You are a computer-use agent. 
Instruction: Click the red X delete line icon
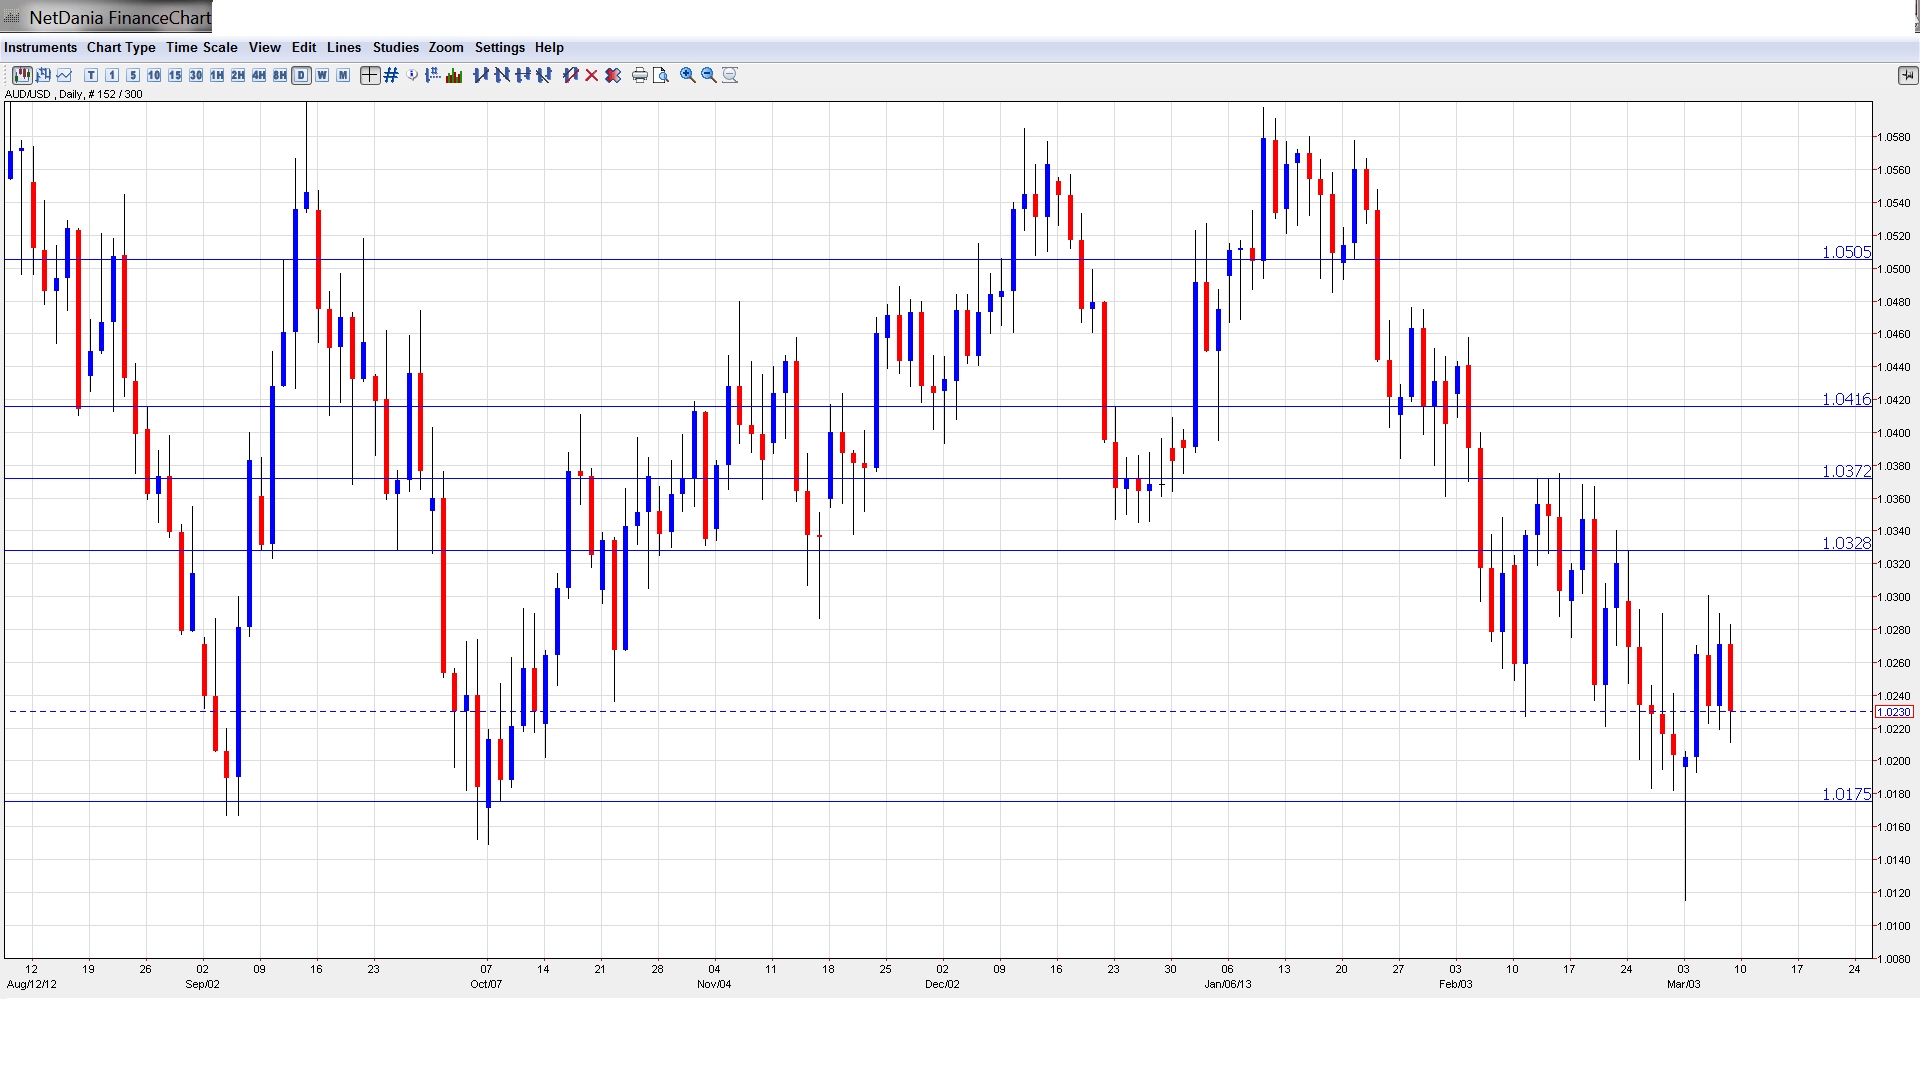592,75
